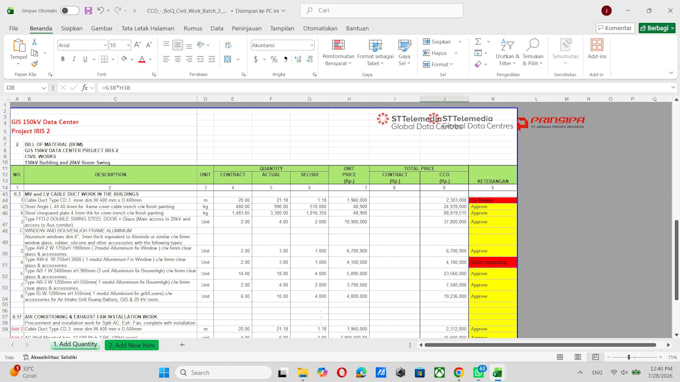Open the font size dropdown showing 10
This screenshot has width=680, height=382.
128,45
